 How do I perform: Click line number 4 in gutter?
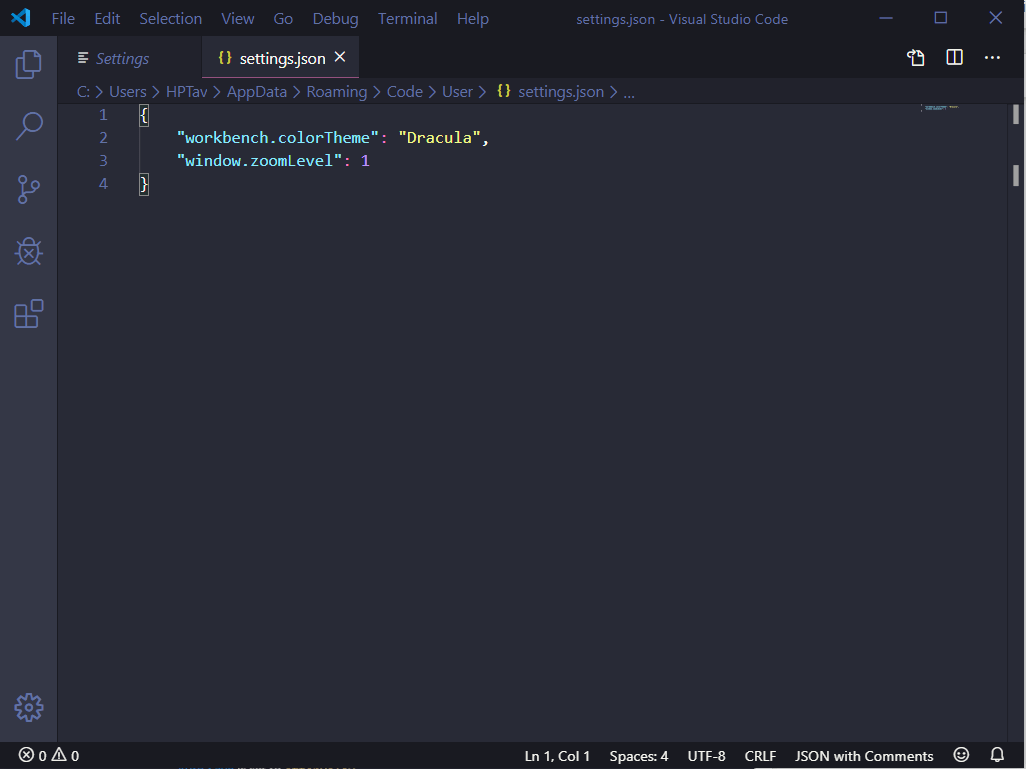point(103,184)
